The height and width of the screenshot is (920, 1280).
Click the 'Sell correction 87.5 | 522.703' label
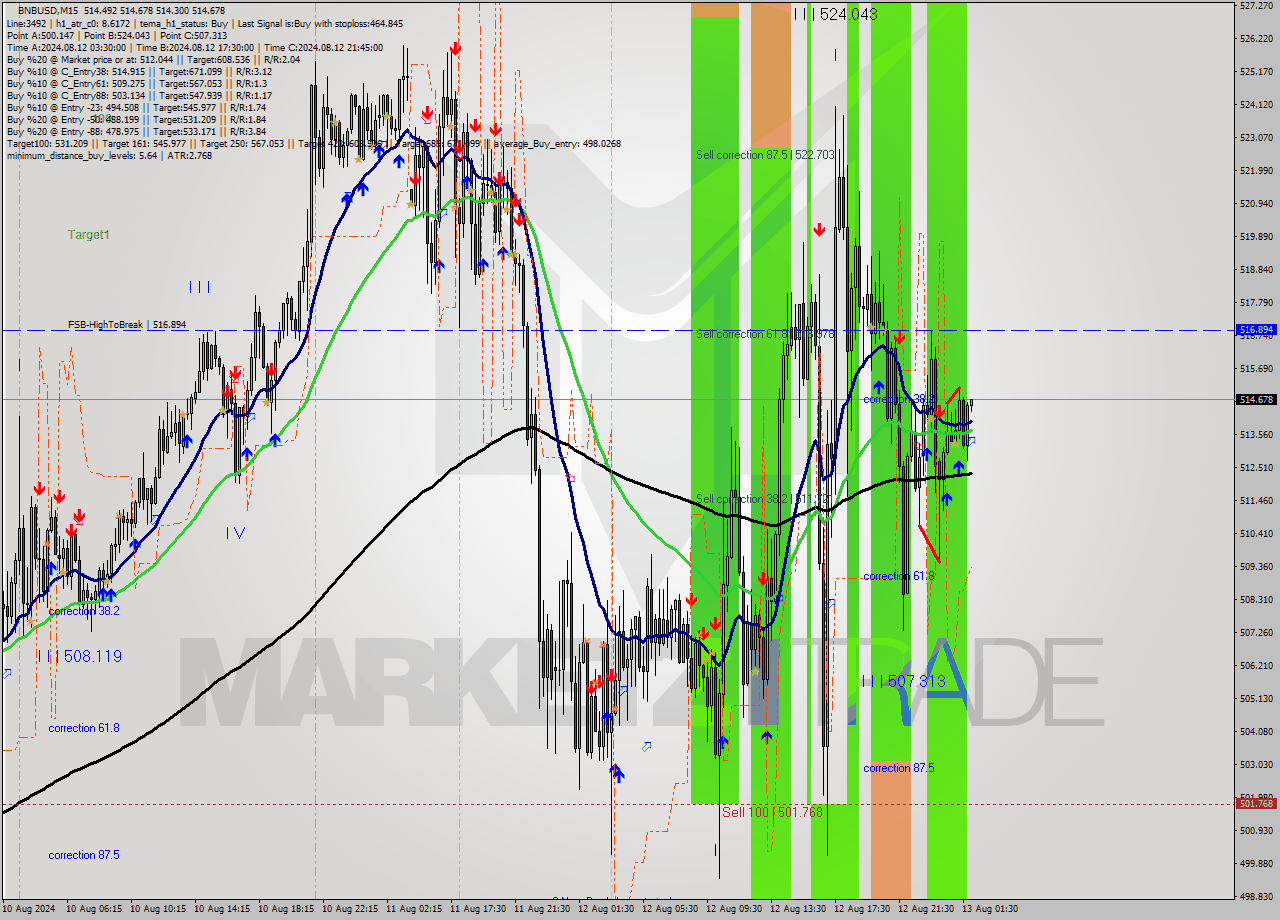click(765, 155)
